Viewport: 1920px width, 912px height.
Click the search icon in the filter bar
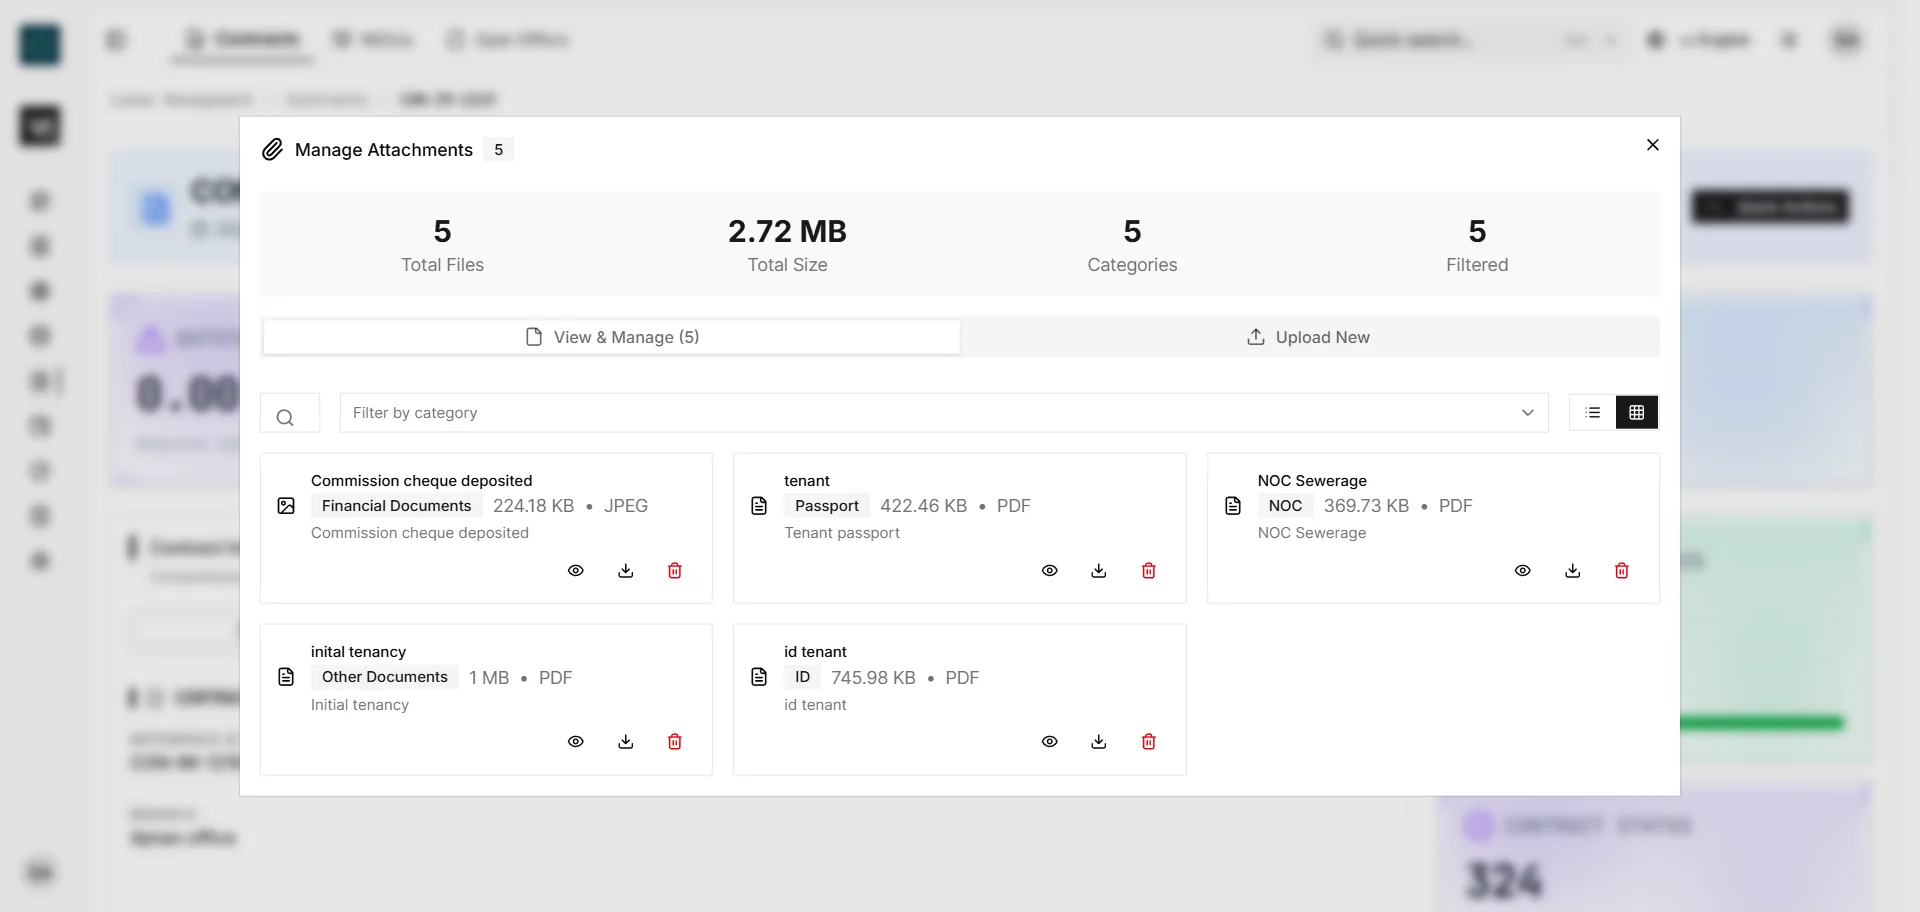[287, 417]
